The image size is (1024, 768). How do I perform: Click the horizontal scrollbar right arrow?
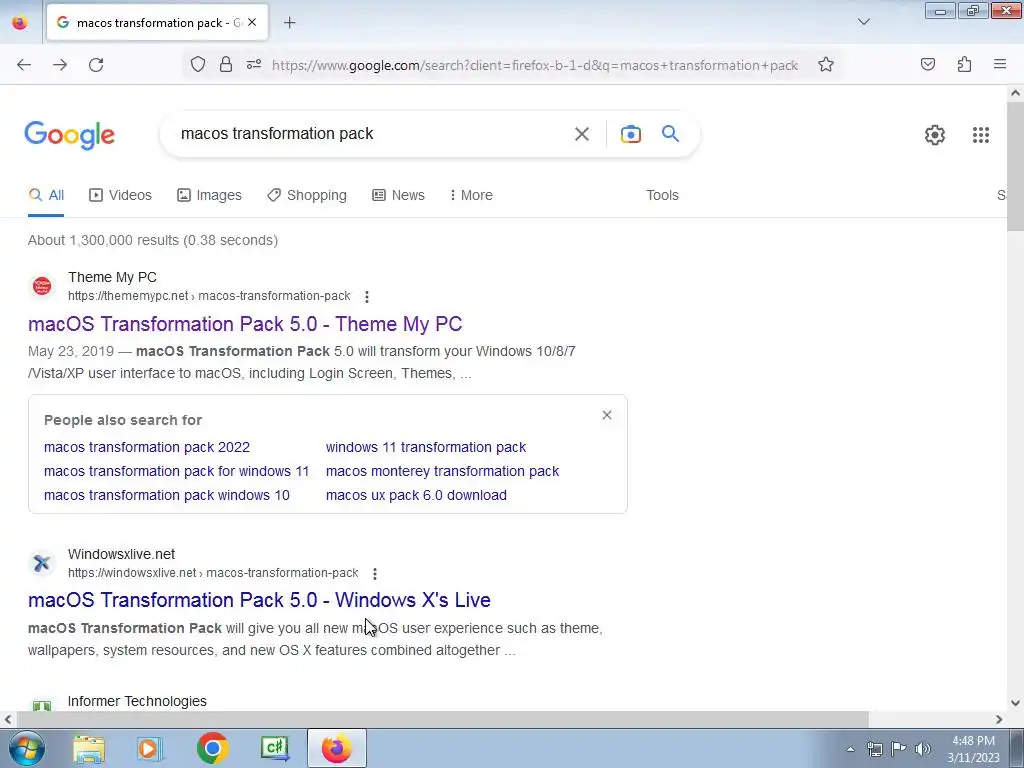tap(999, 719)
